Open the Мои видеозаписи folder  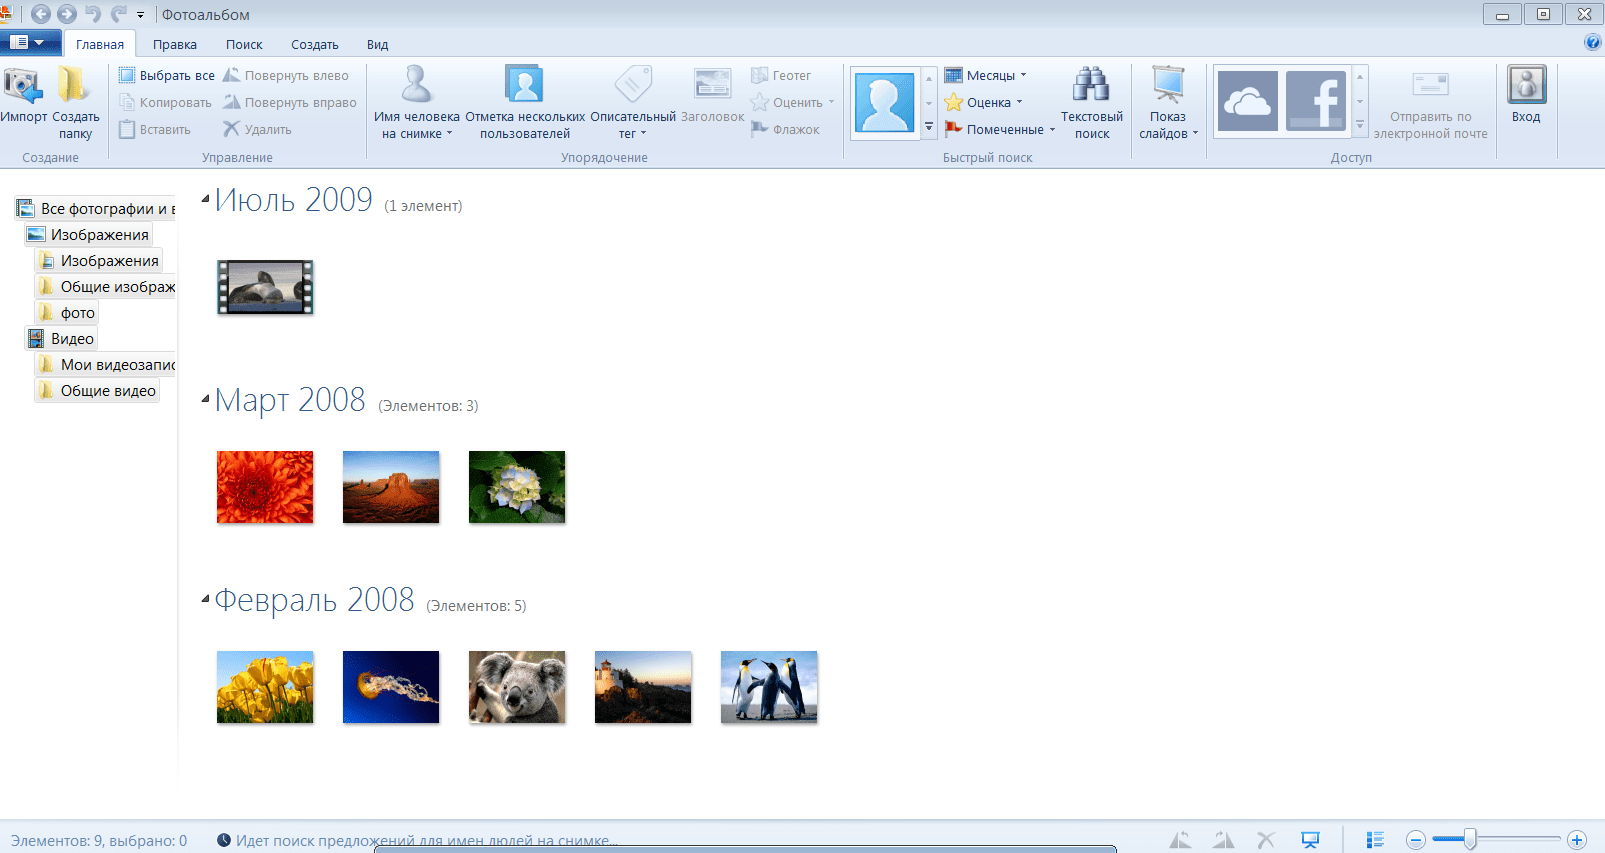pyautogui.click(x=106, y=364)
